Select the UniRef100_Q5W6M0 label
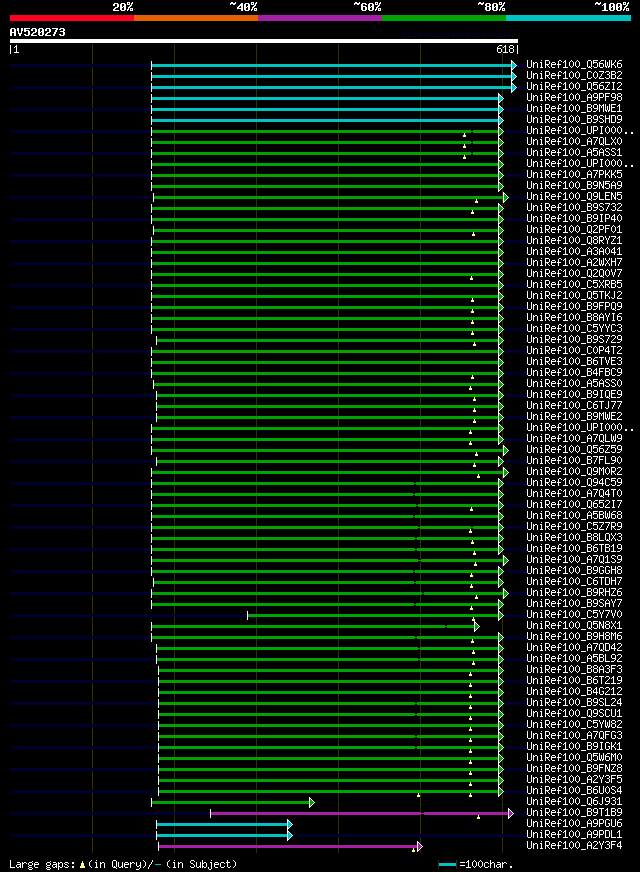The height and width of the screenshot is (872, 640). pyautogui.click(x=574, y=757)
